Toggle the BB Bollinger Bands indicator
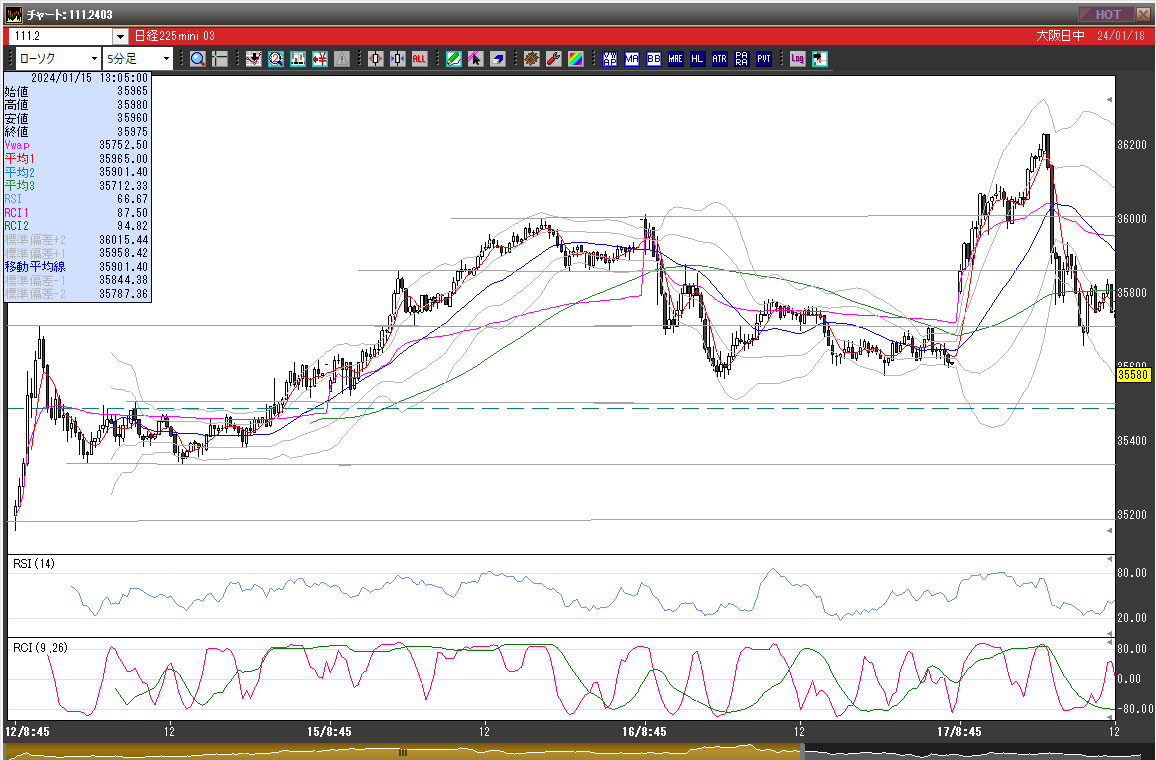Viewport: 1156px width, 760px height. click(654, 59)
